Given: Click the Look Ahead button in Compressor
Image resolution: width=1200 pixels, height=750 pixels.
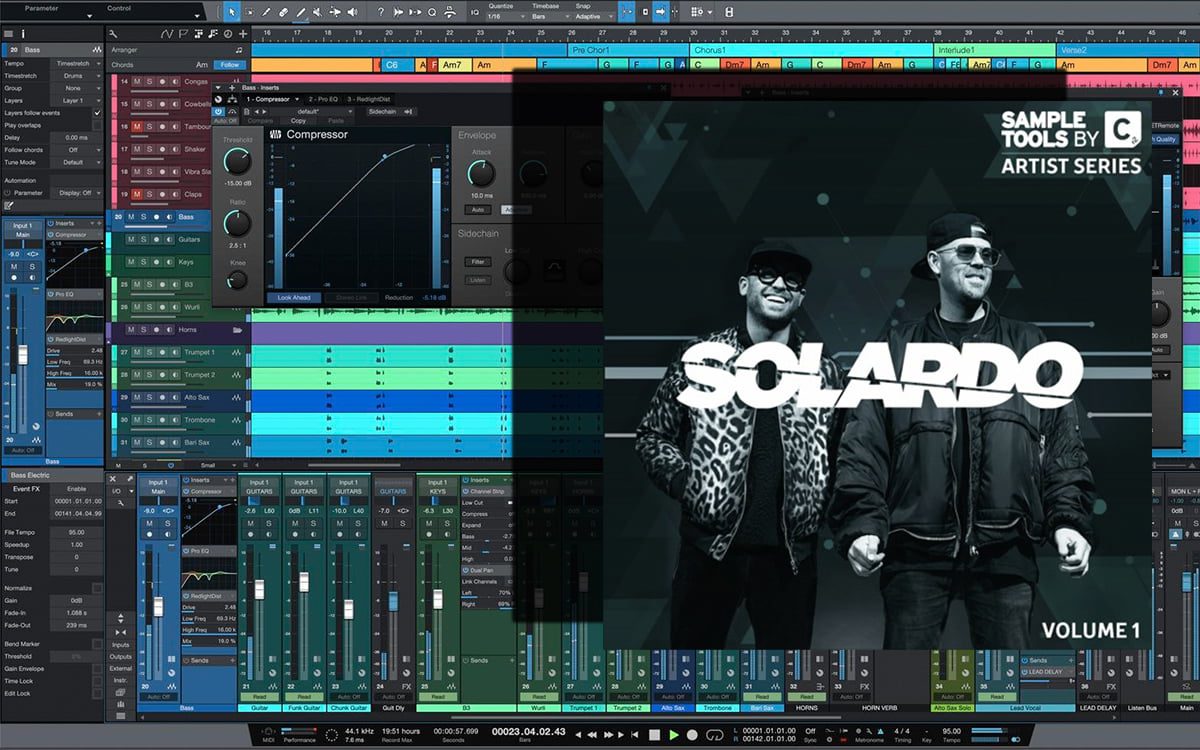Looking at the screenshot, I should click(294, 297).
